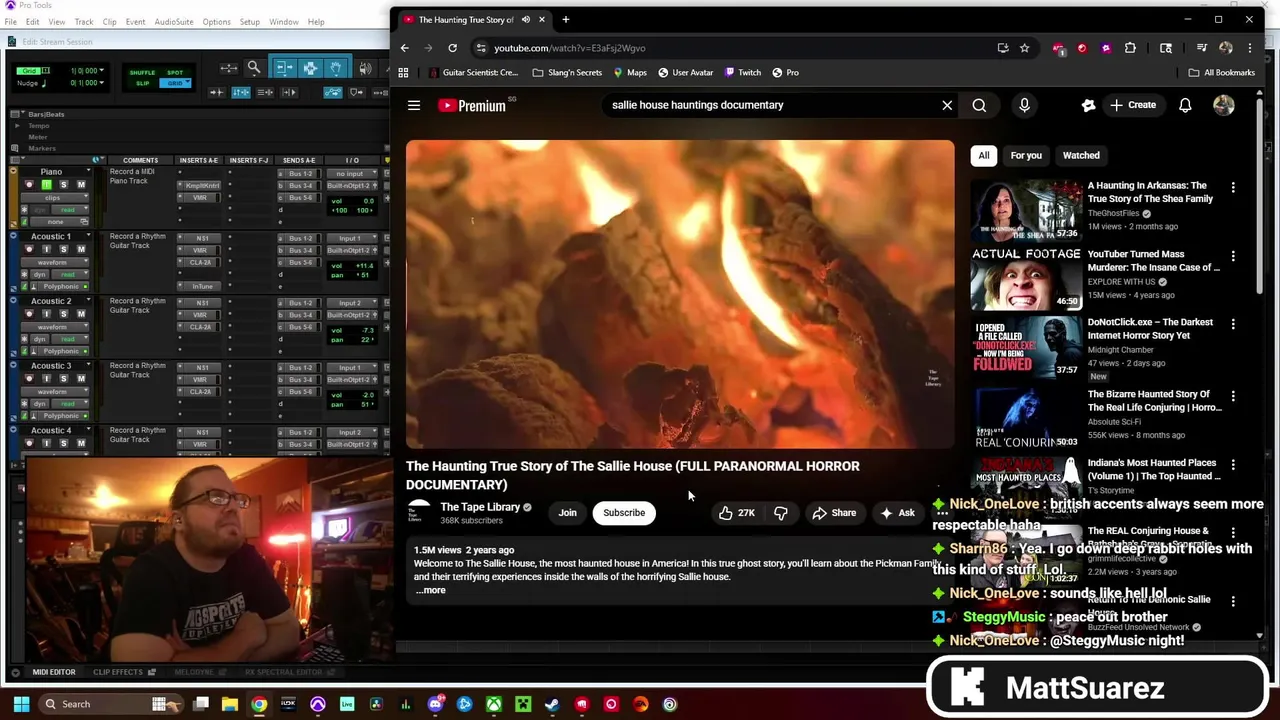Open Steam from the taskbar
This screenshot has height=720, width=1280.
click(x=552, y=704)
